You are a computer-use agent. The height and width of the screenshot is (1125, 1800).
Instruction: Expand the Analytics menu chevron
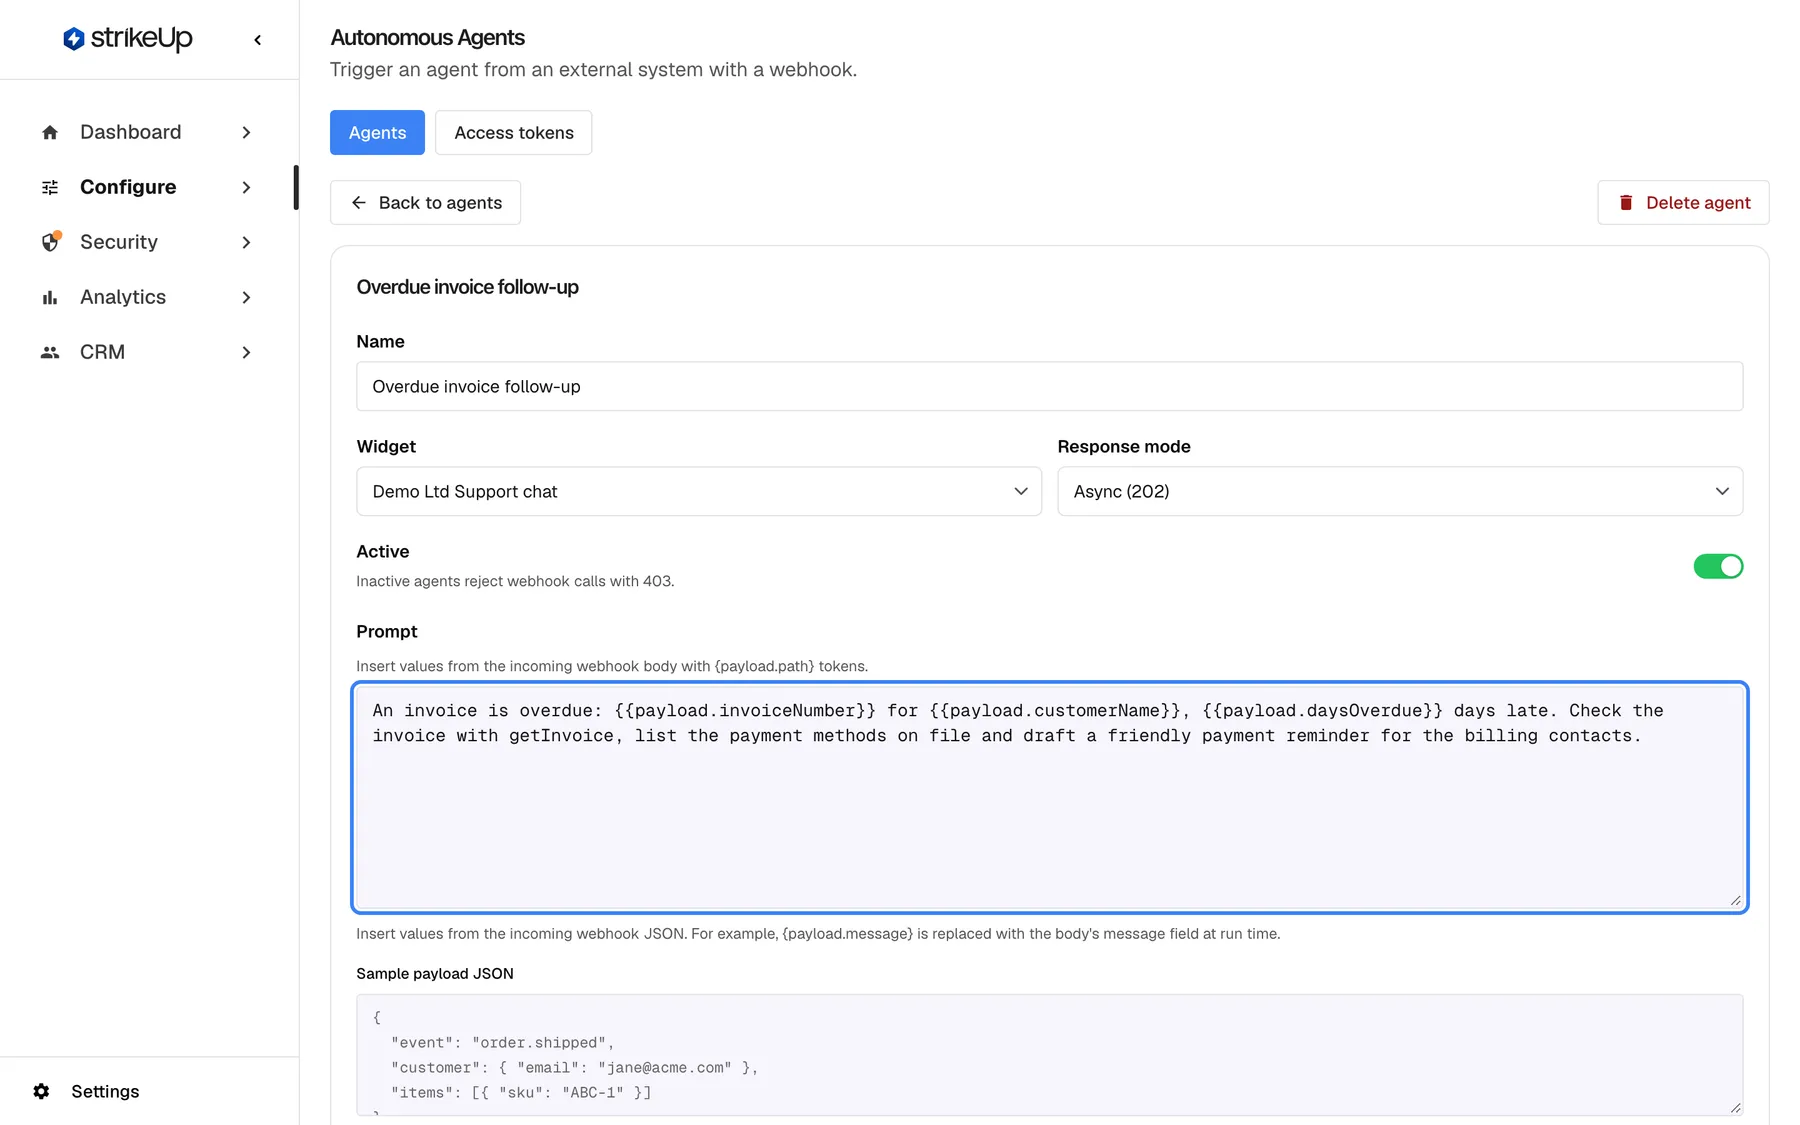click(246, 297)
